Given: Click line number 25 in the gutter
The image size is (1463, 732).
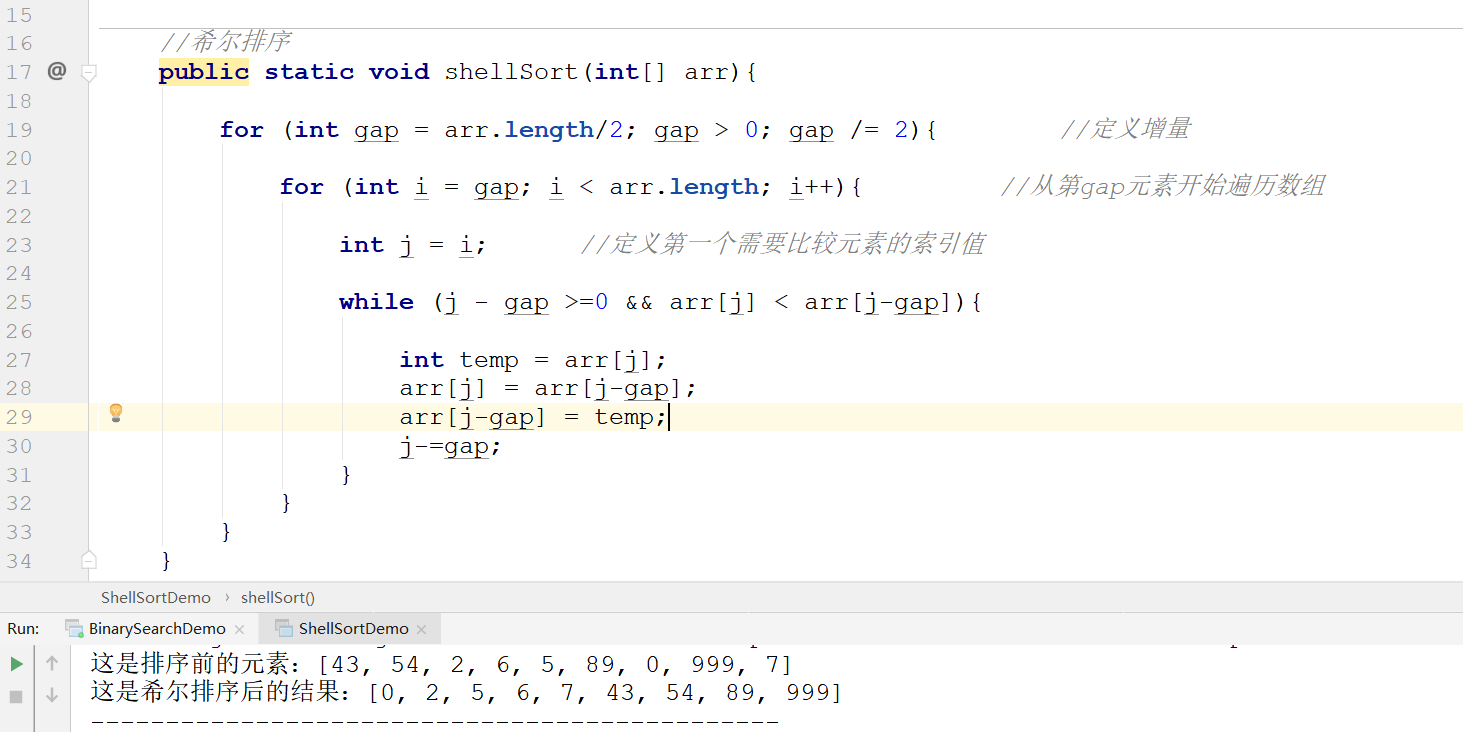Looking at the screenshot, I should click(x=19, y=301).
